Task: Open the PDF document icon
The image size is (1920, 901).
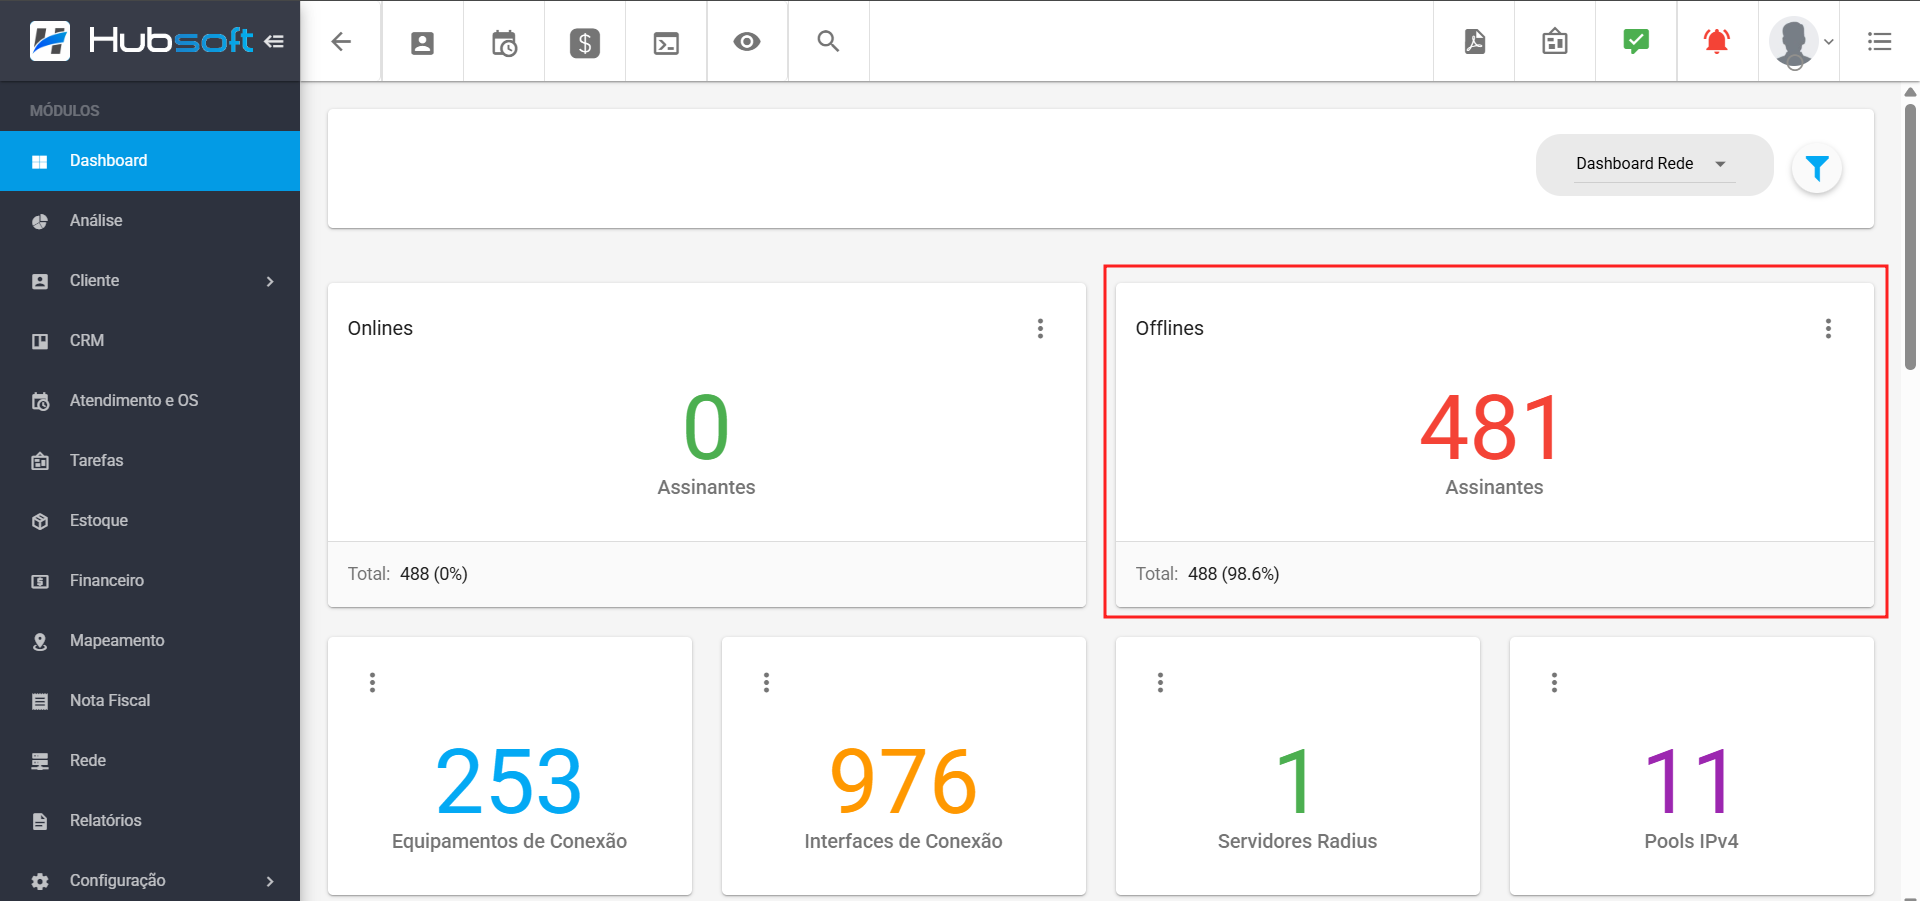Action: click(1474, 41)
